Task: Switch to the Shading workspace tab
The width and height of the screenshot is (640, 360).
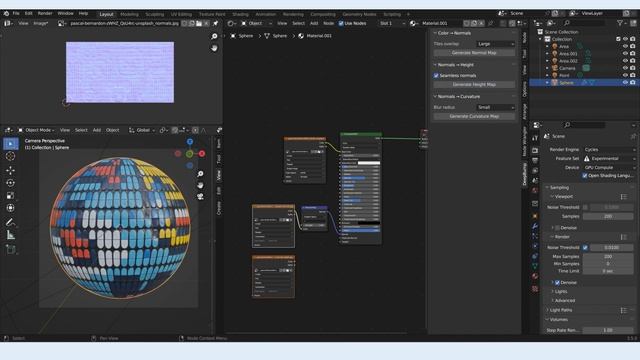Action: coord(240,14)
